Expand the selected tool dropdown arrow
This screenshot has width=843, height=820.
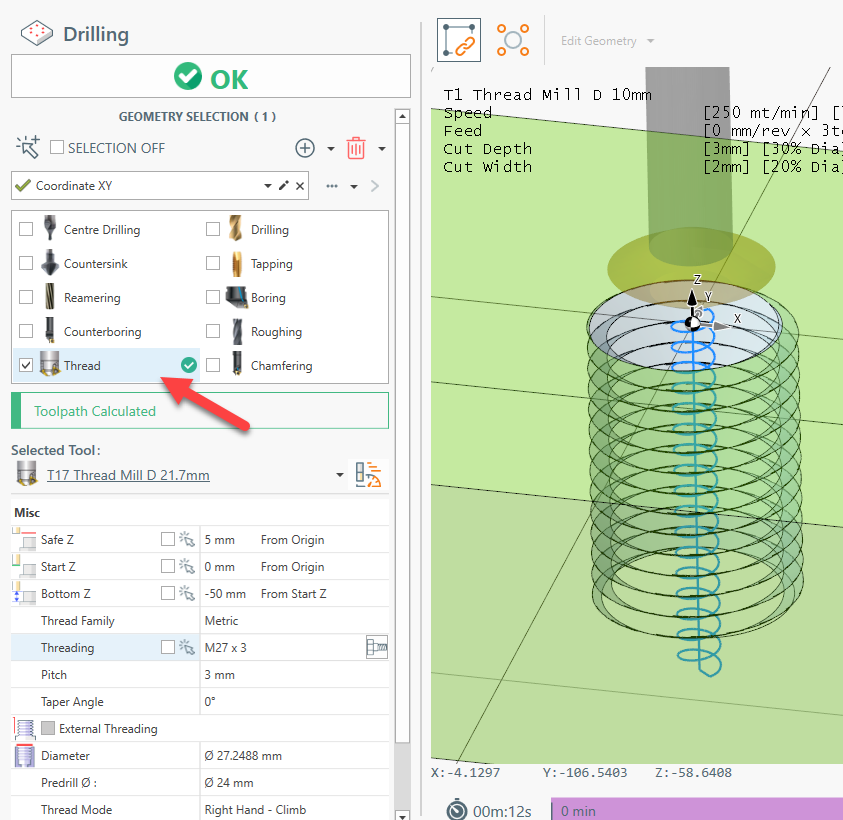click(x=340, y=475)
